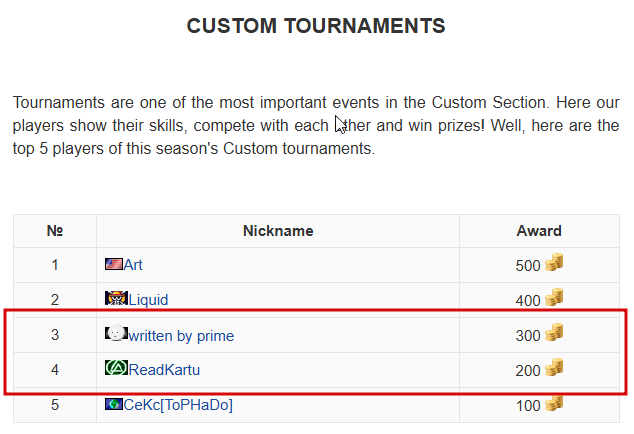Viewport: 634px width, 434px height.
Task: Click the Award column header
Action: click(539, 231)
